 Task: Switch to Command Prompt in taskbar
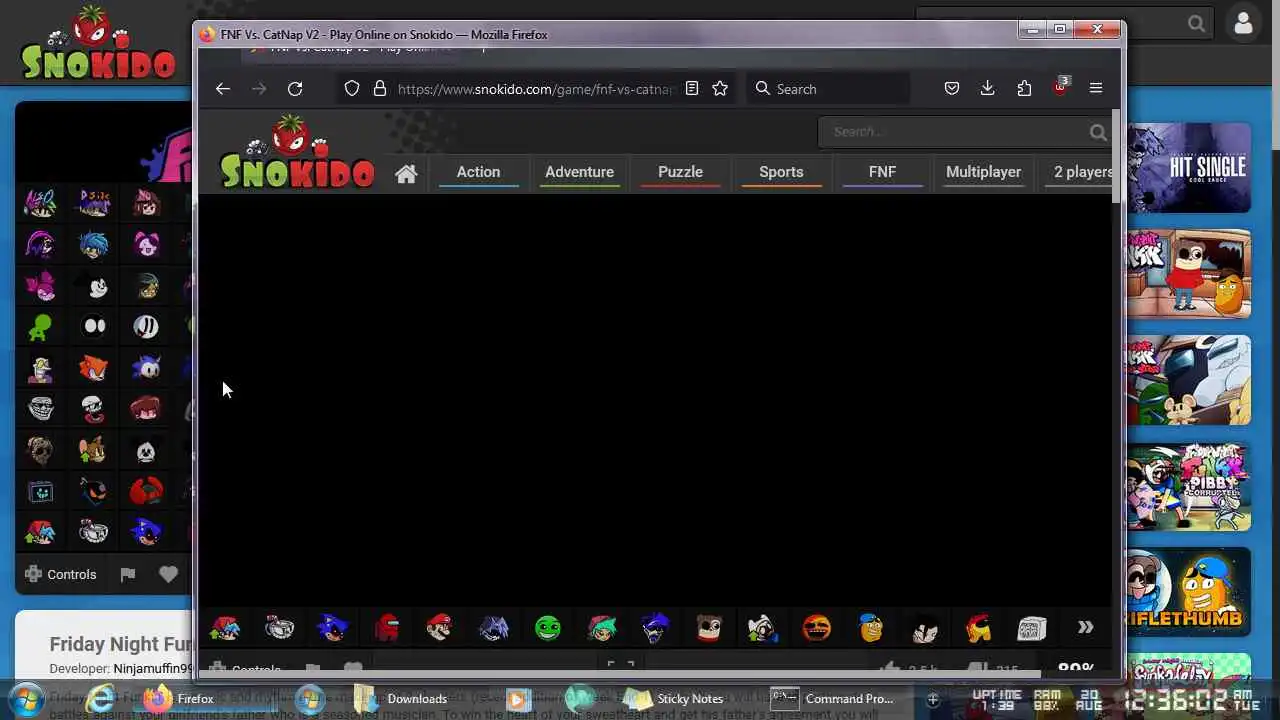[x=835, y=699]
